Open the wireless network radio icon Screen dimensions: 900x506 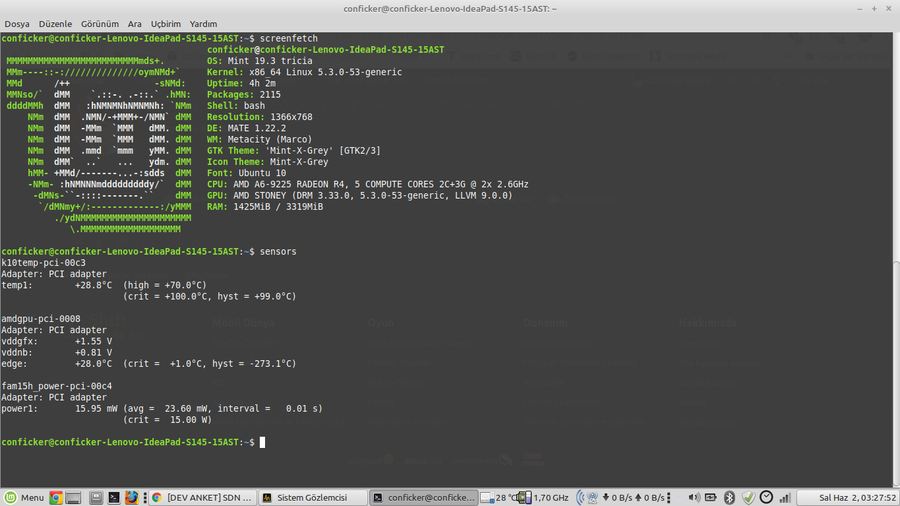(587, 497)
